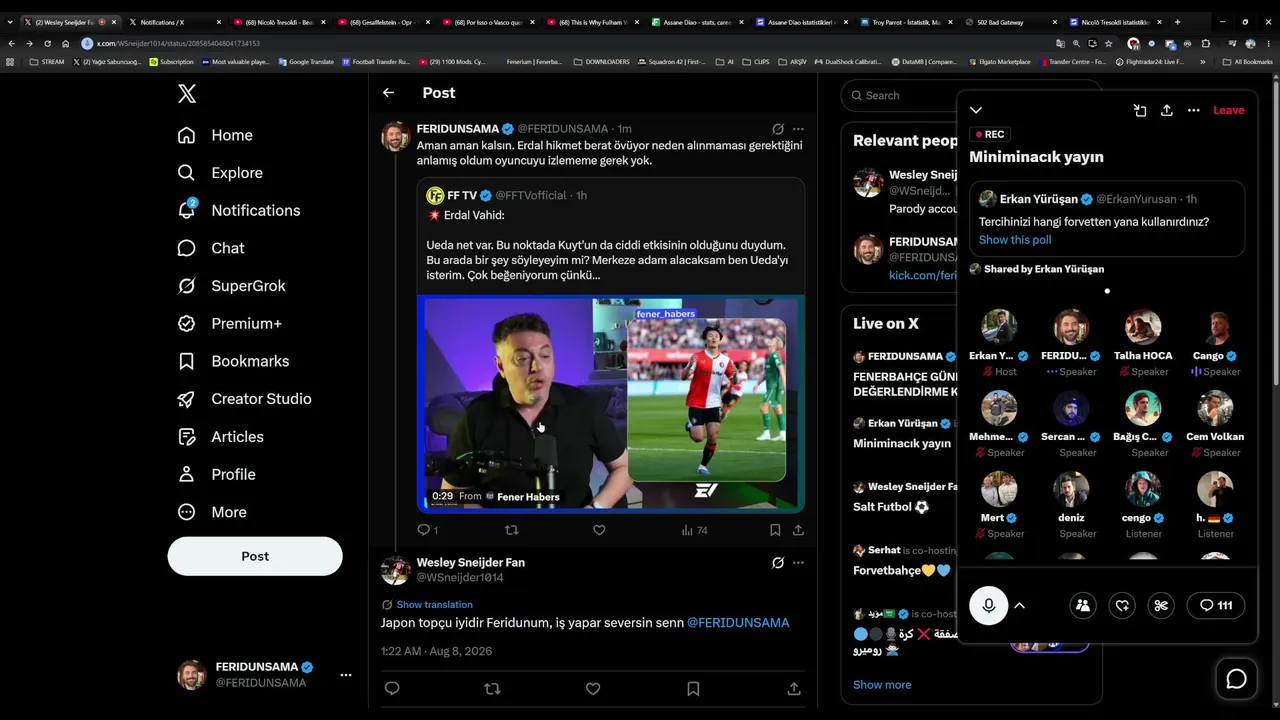Play the Fener Habers video
1280x720 pixels.
click(x=611, y=403)
